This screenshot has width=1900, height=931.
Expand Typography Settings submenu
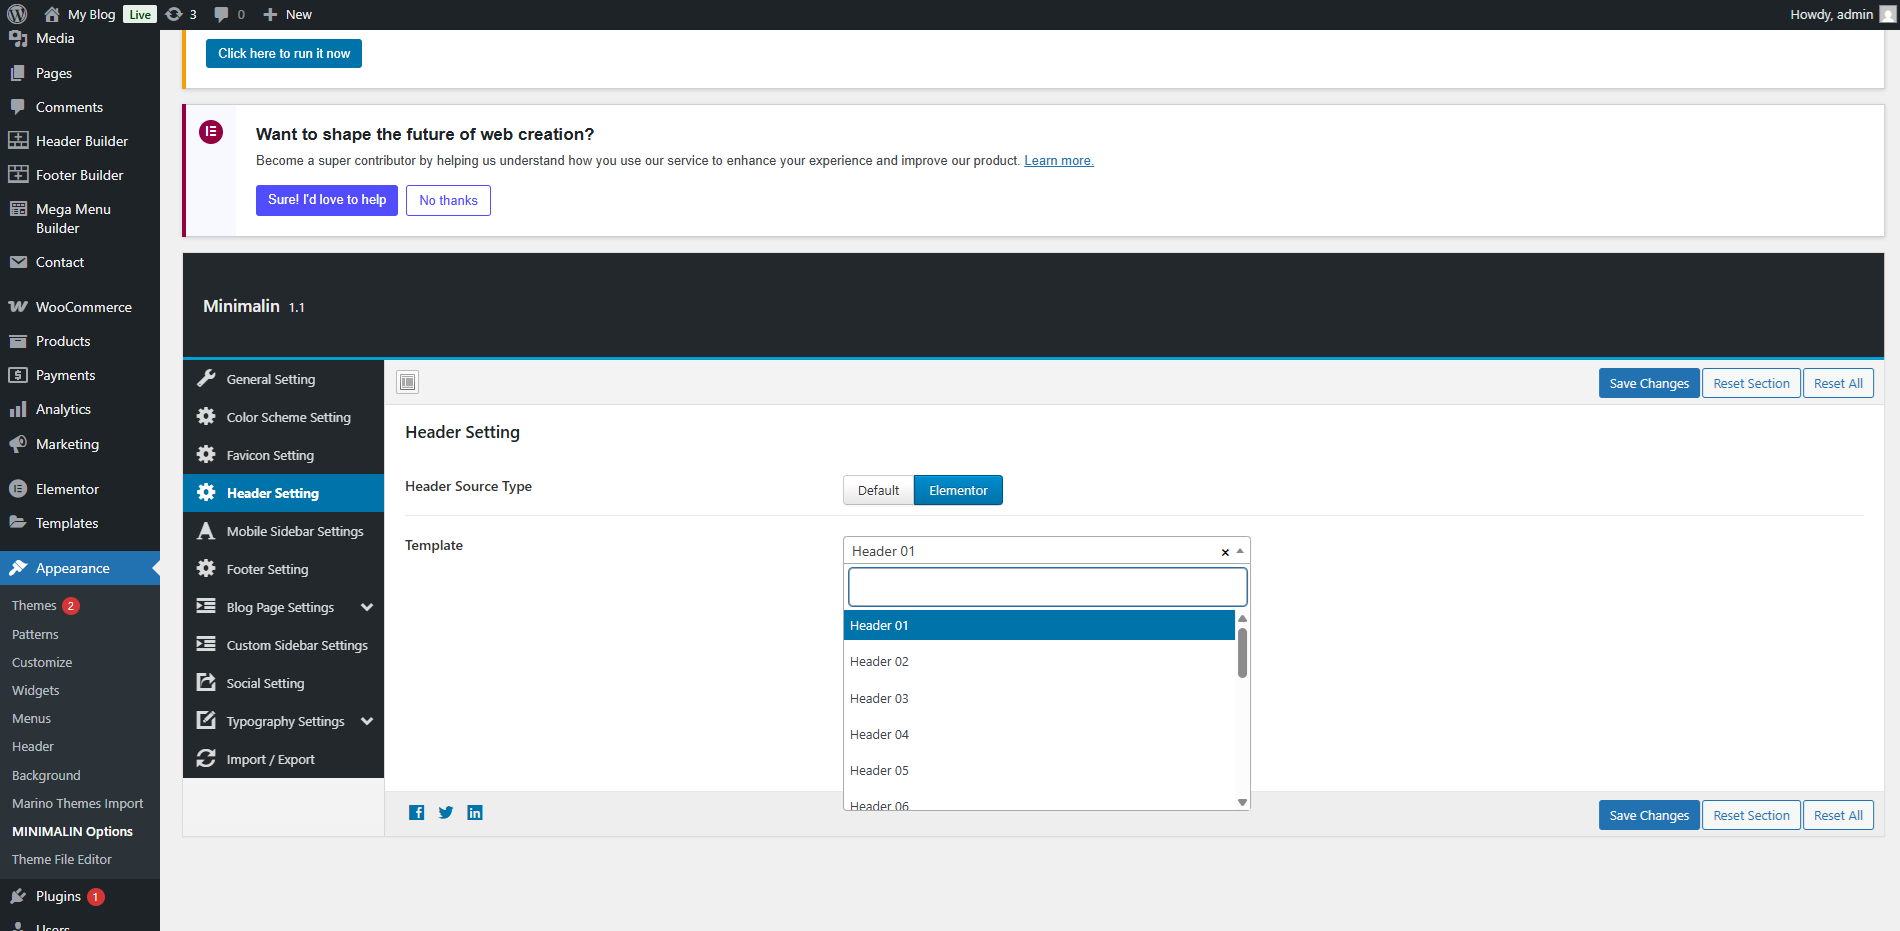pos(367,721)
